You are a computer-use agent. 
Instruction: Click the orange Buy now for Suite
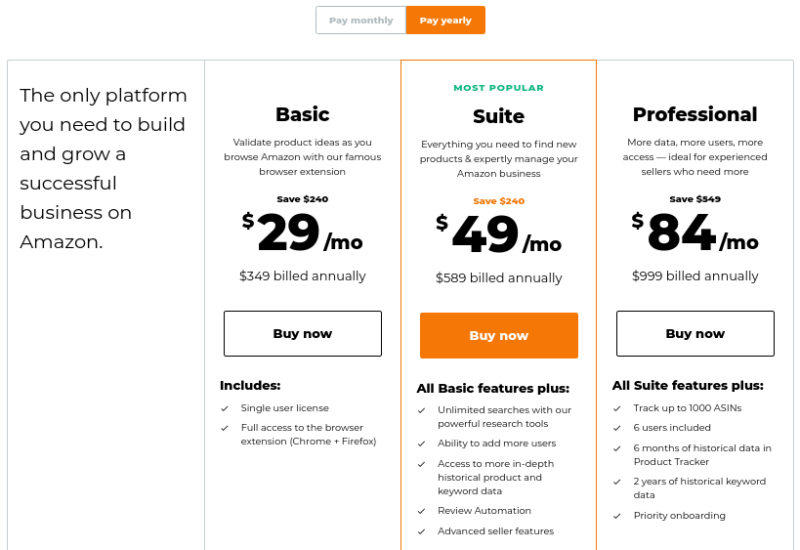(x=499, y=336)
